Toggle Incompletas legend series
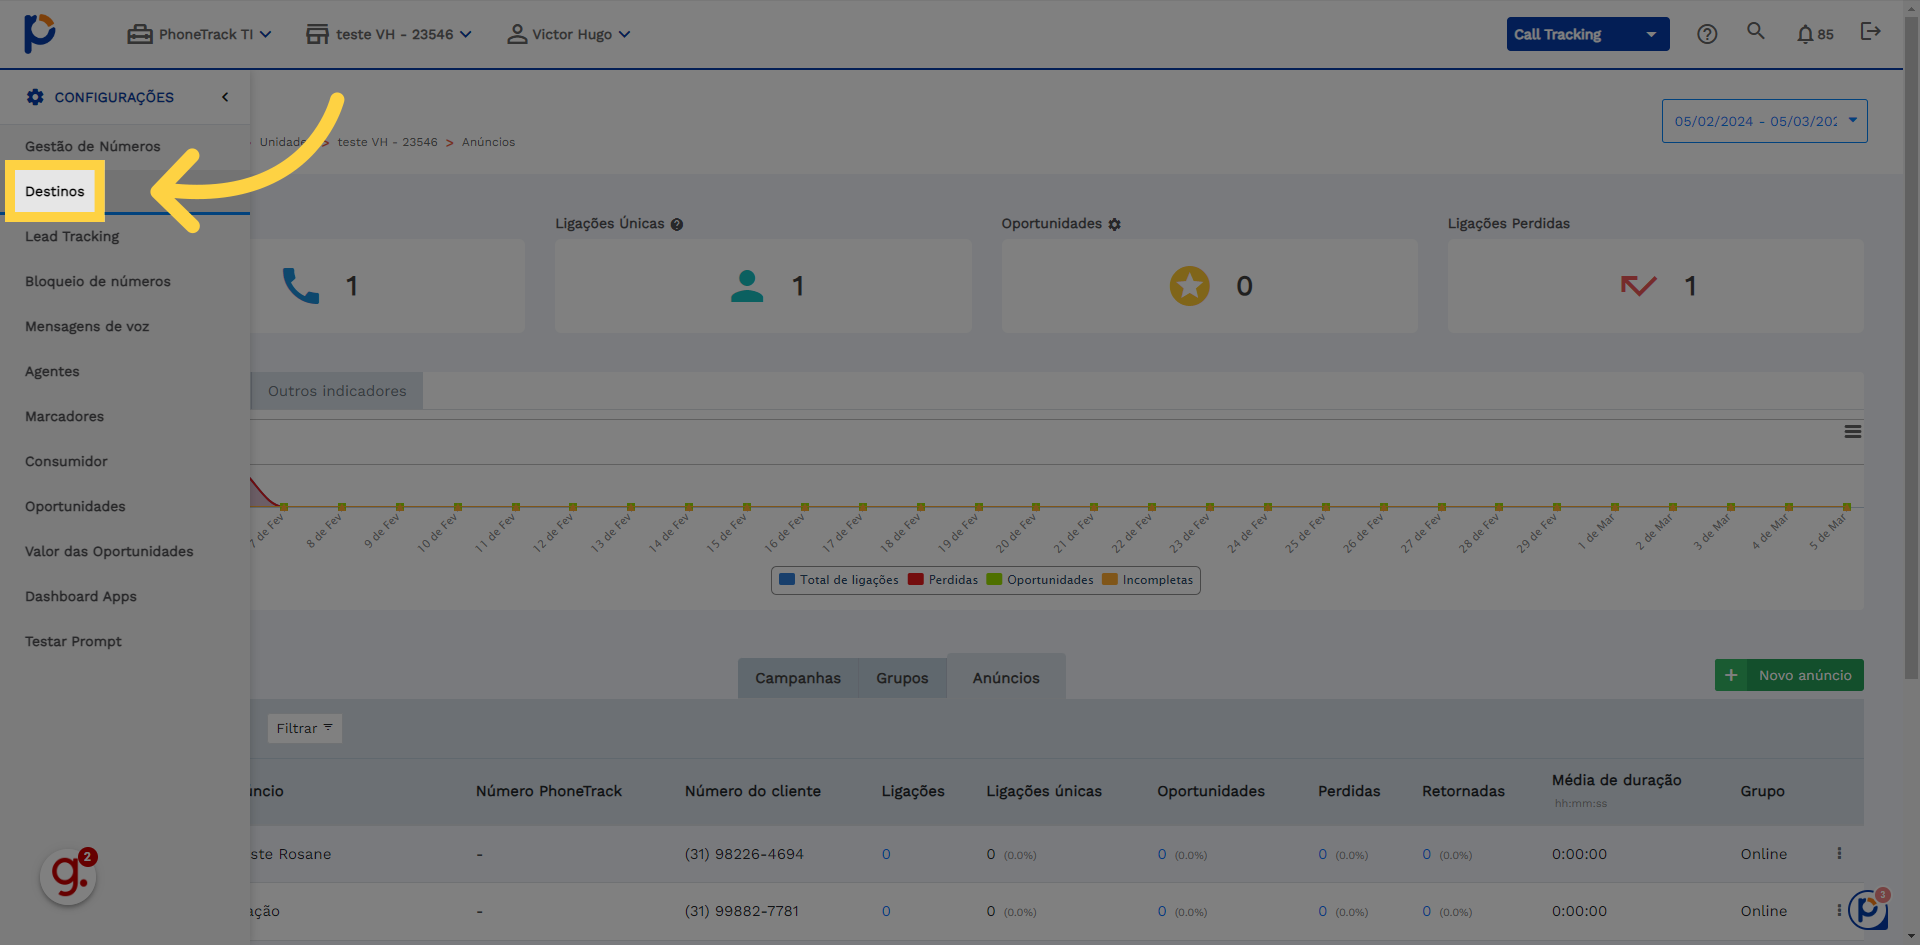This screenshot has width=1920, height=945. click(x=1148, y=580)
